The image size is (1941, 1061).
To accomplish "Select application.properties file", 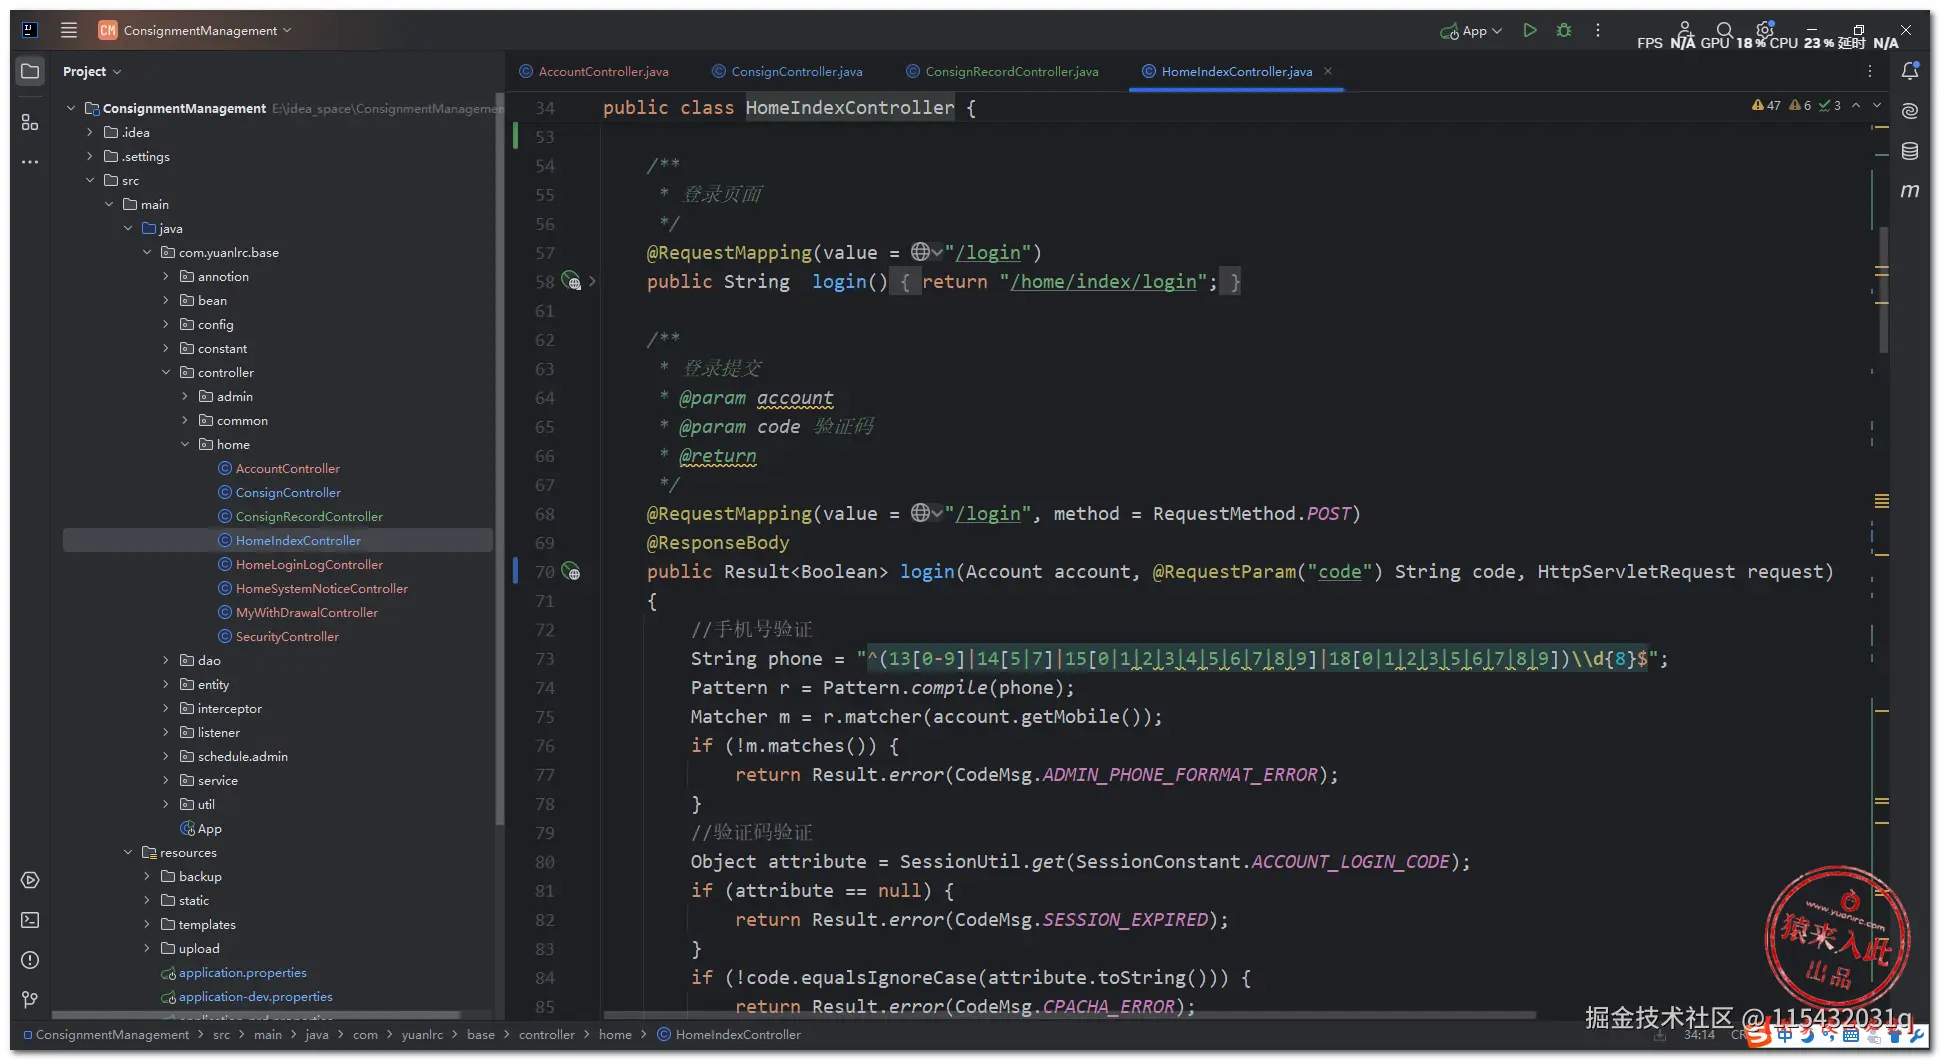I will click(242, 972).
